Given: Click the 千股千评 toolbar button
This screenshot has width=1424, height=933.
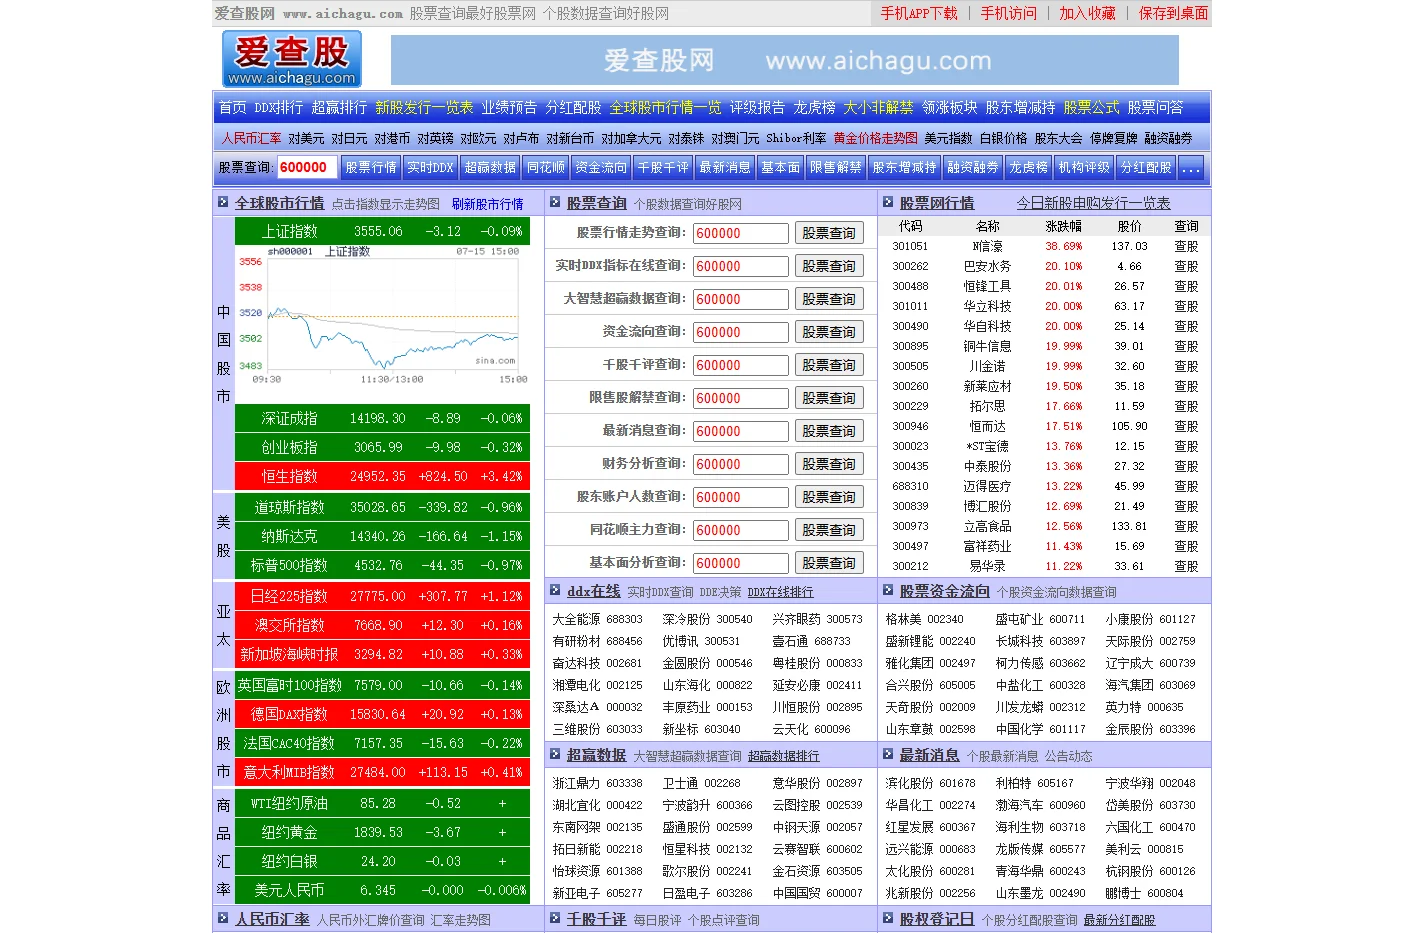Looking at the screenshot, I should coord(663,168).
